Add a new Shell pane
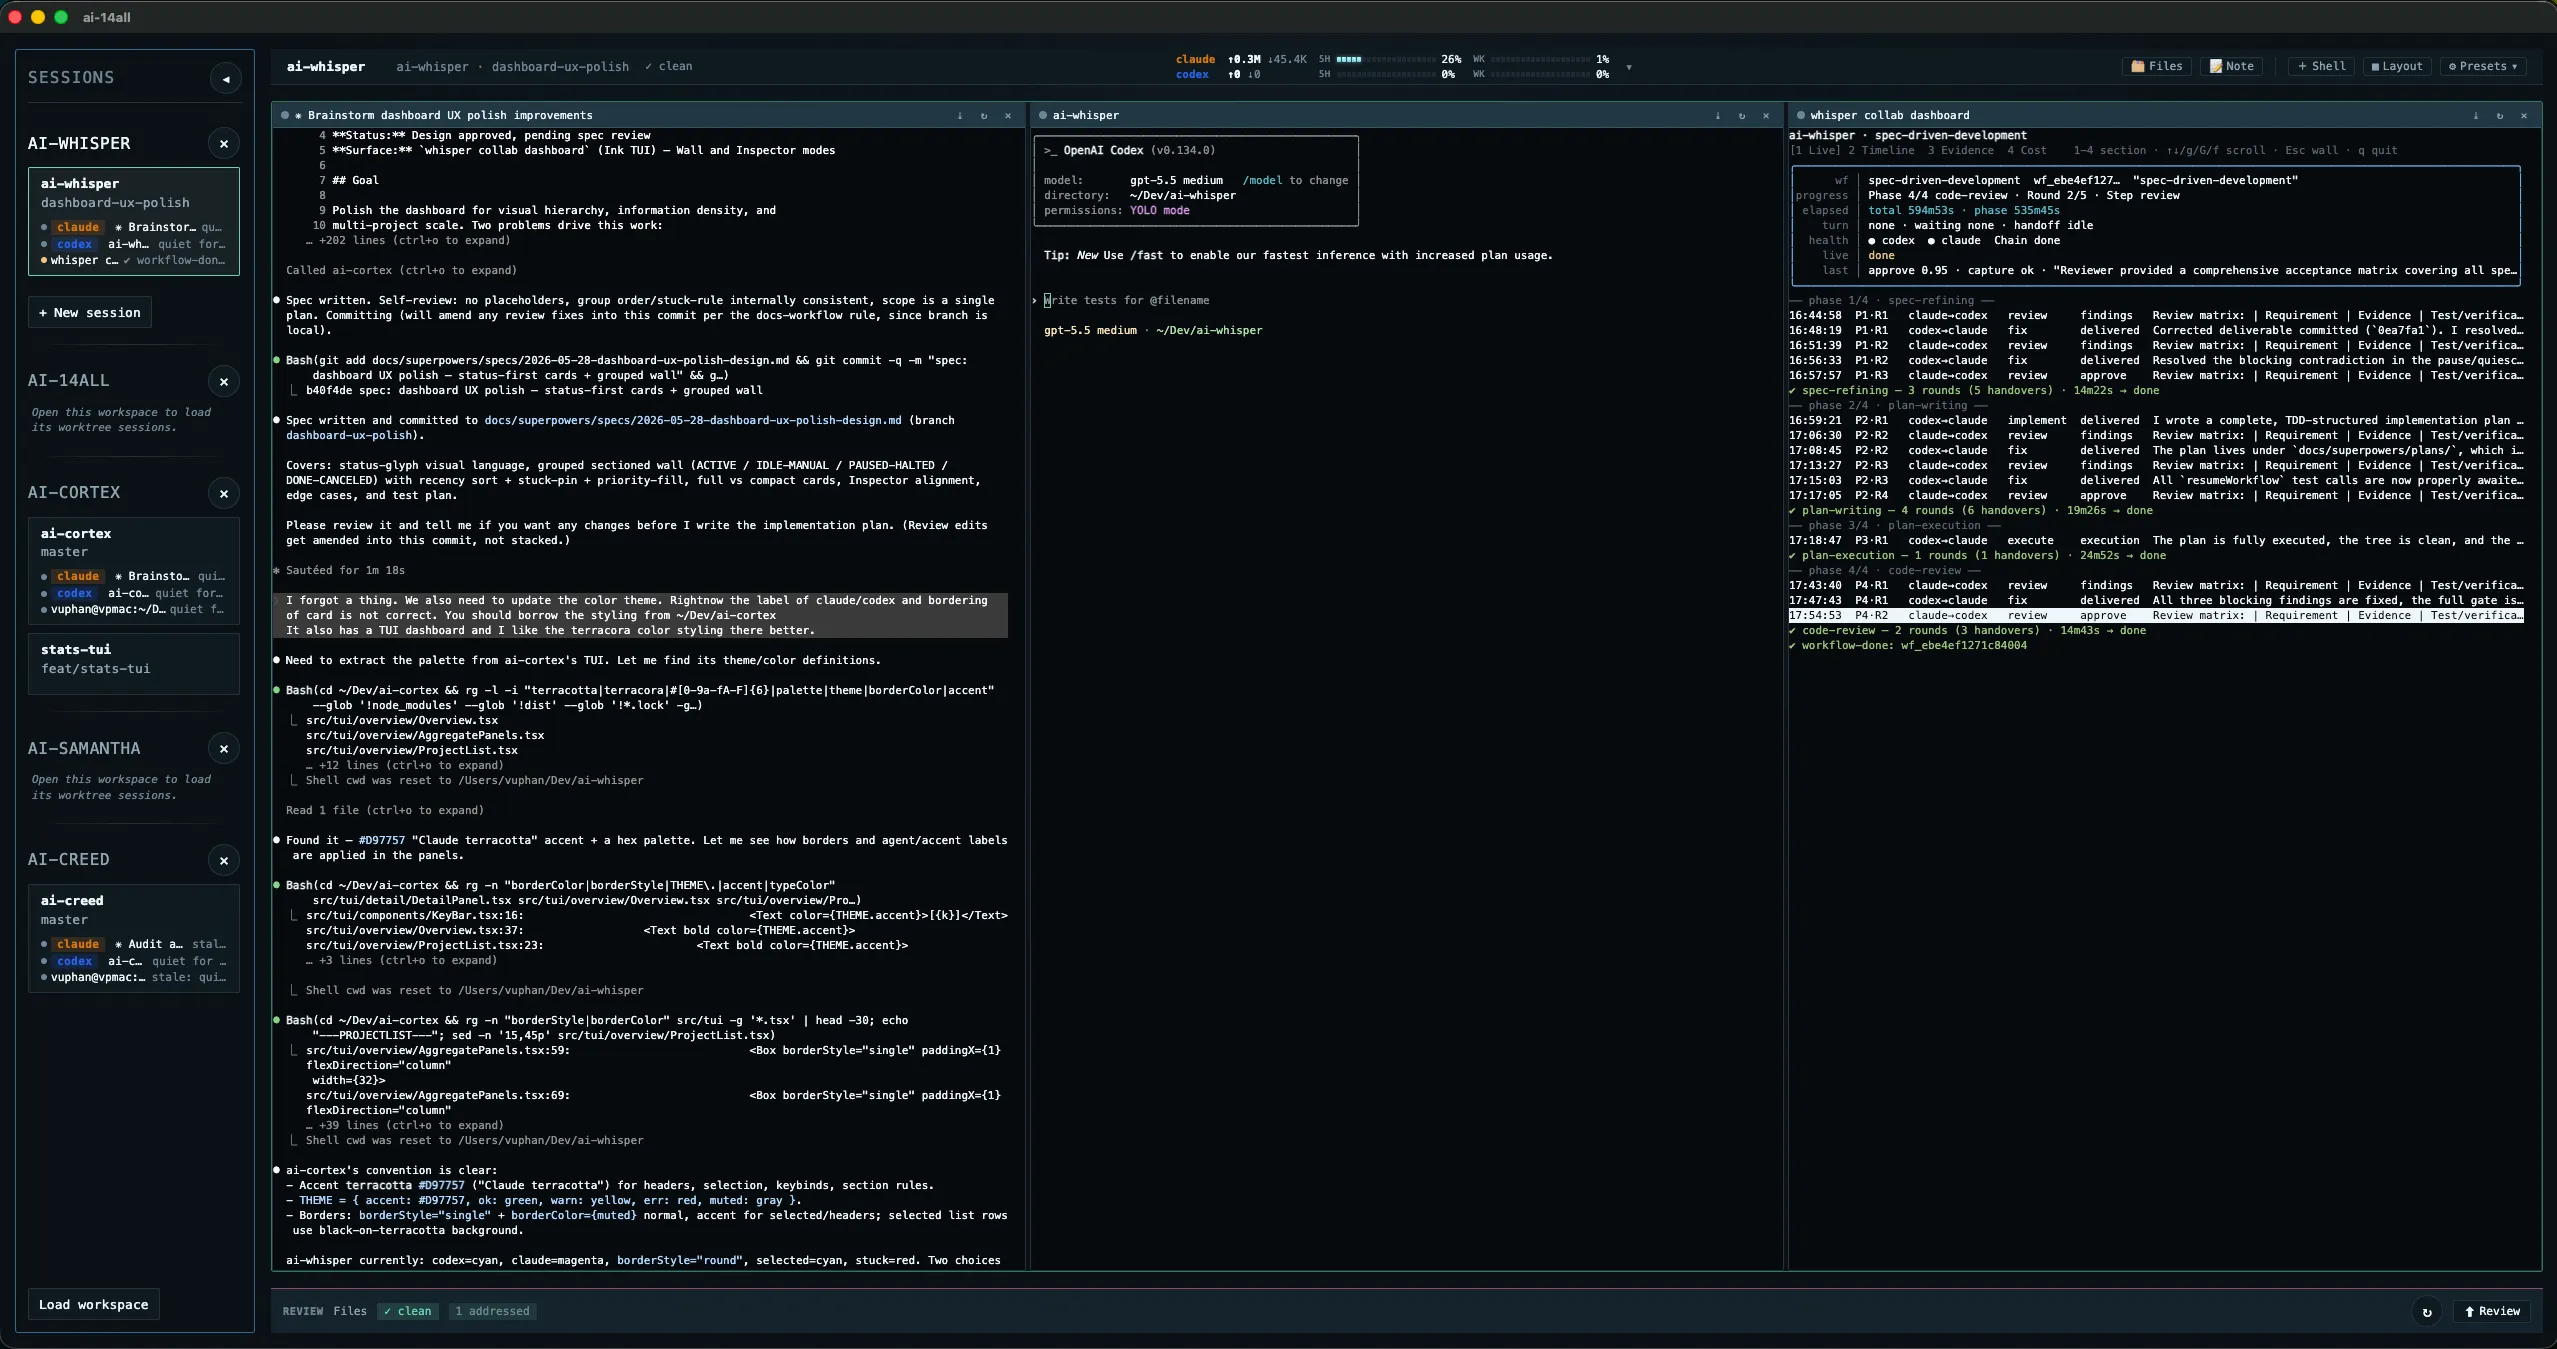The height and width of the screenshot is (1349, 2557). pyautogui.click(x=2321, y=67)
